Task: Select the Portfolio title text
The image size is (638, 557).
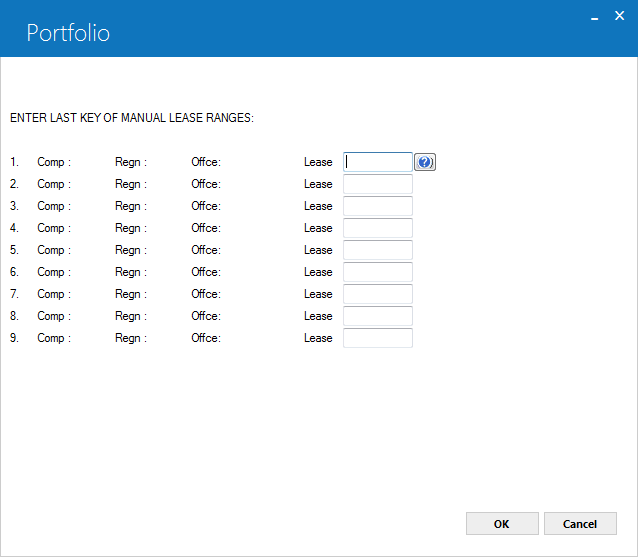Action: [x=68, y=33]
